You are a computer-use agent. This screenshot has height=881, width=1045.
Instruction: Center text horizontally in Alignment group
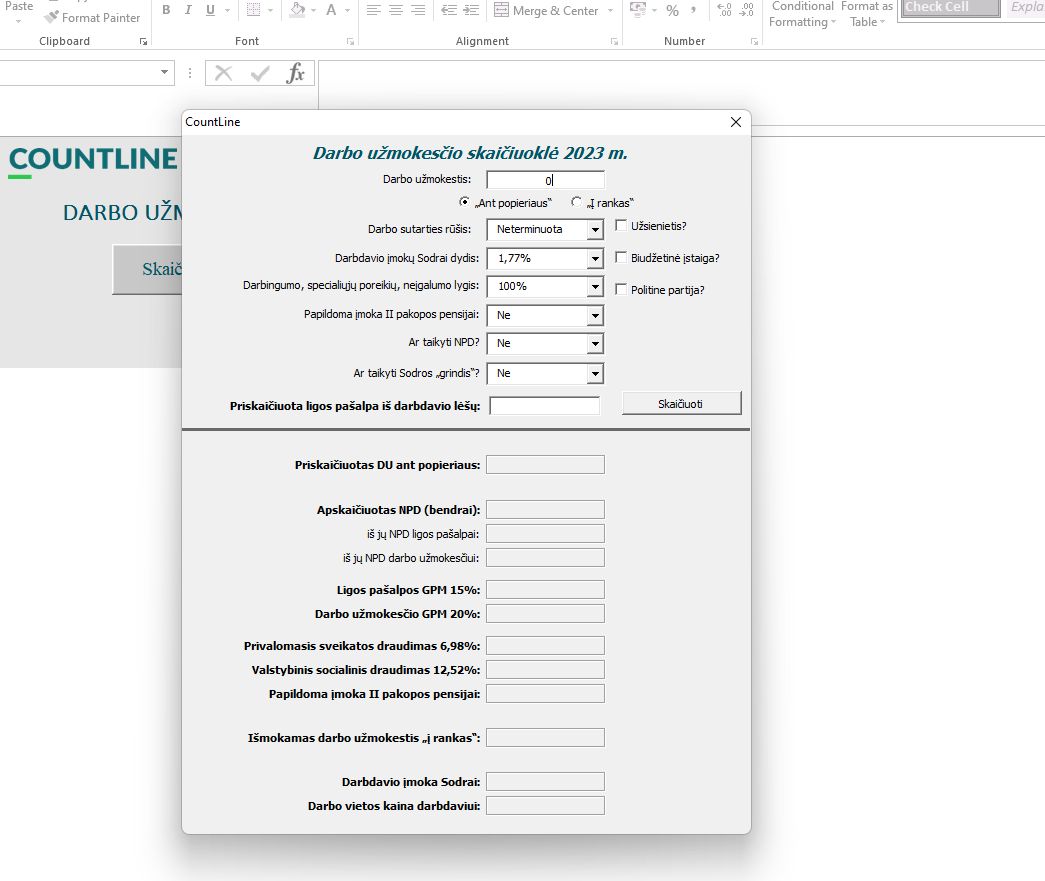point(396,10)
